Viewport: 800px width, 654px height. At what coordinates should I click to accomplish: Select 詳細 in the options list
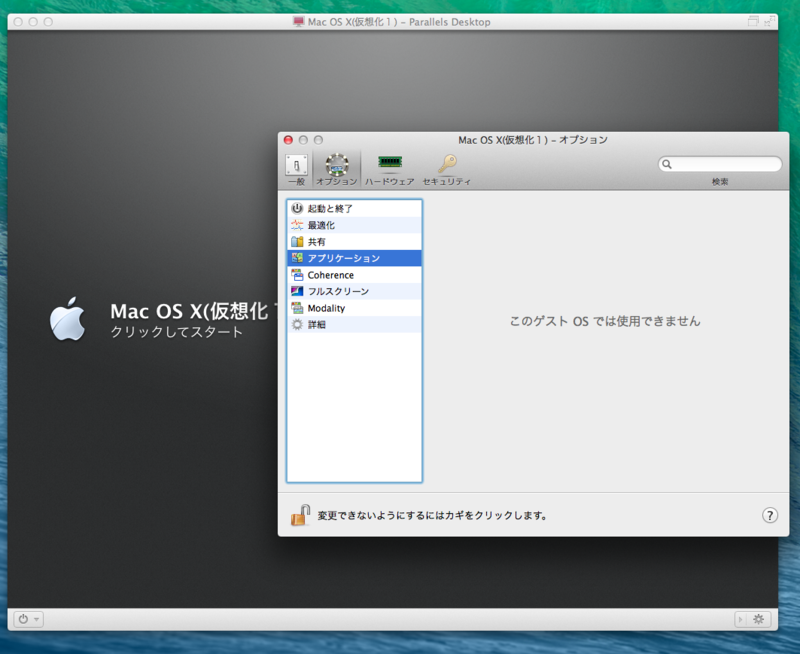pyautogui.click(x=354, y=324)
